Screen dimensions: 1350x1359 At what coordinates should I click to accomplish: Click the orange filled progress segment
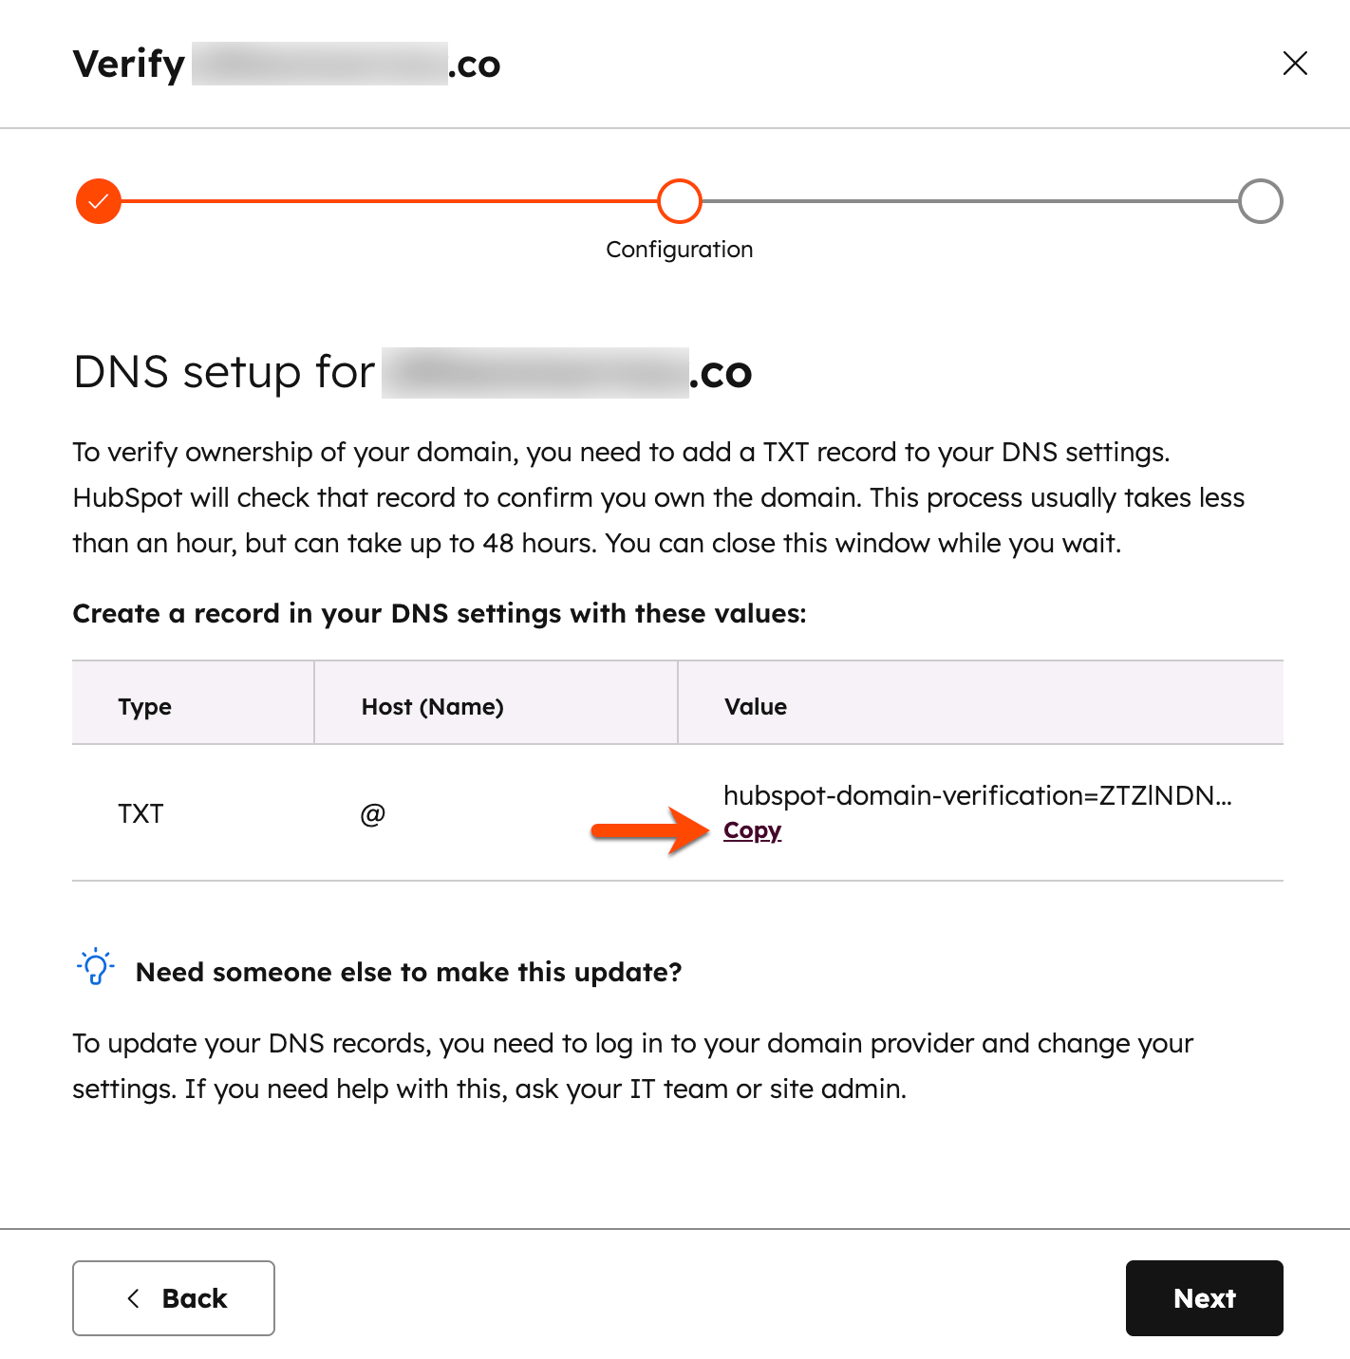click(x=390, y=201)
